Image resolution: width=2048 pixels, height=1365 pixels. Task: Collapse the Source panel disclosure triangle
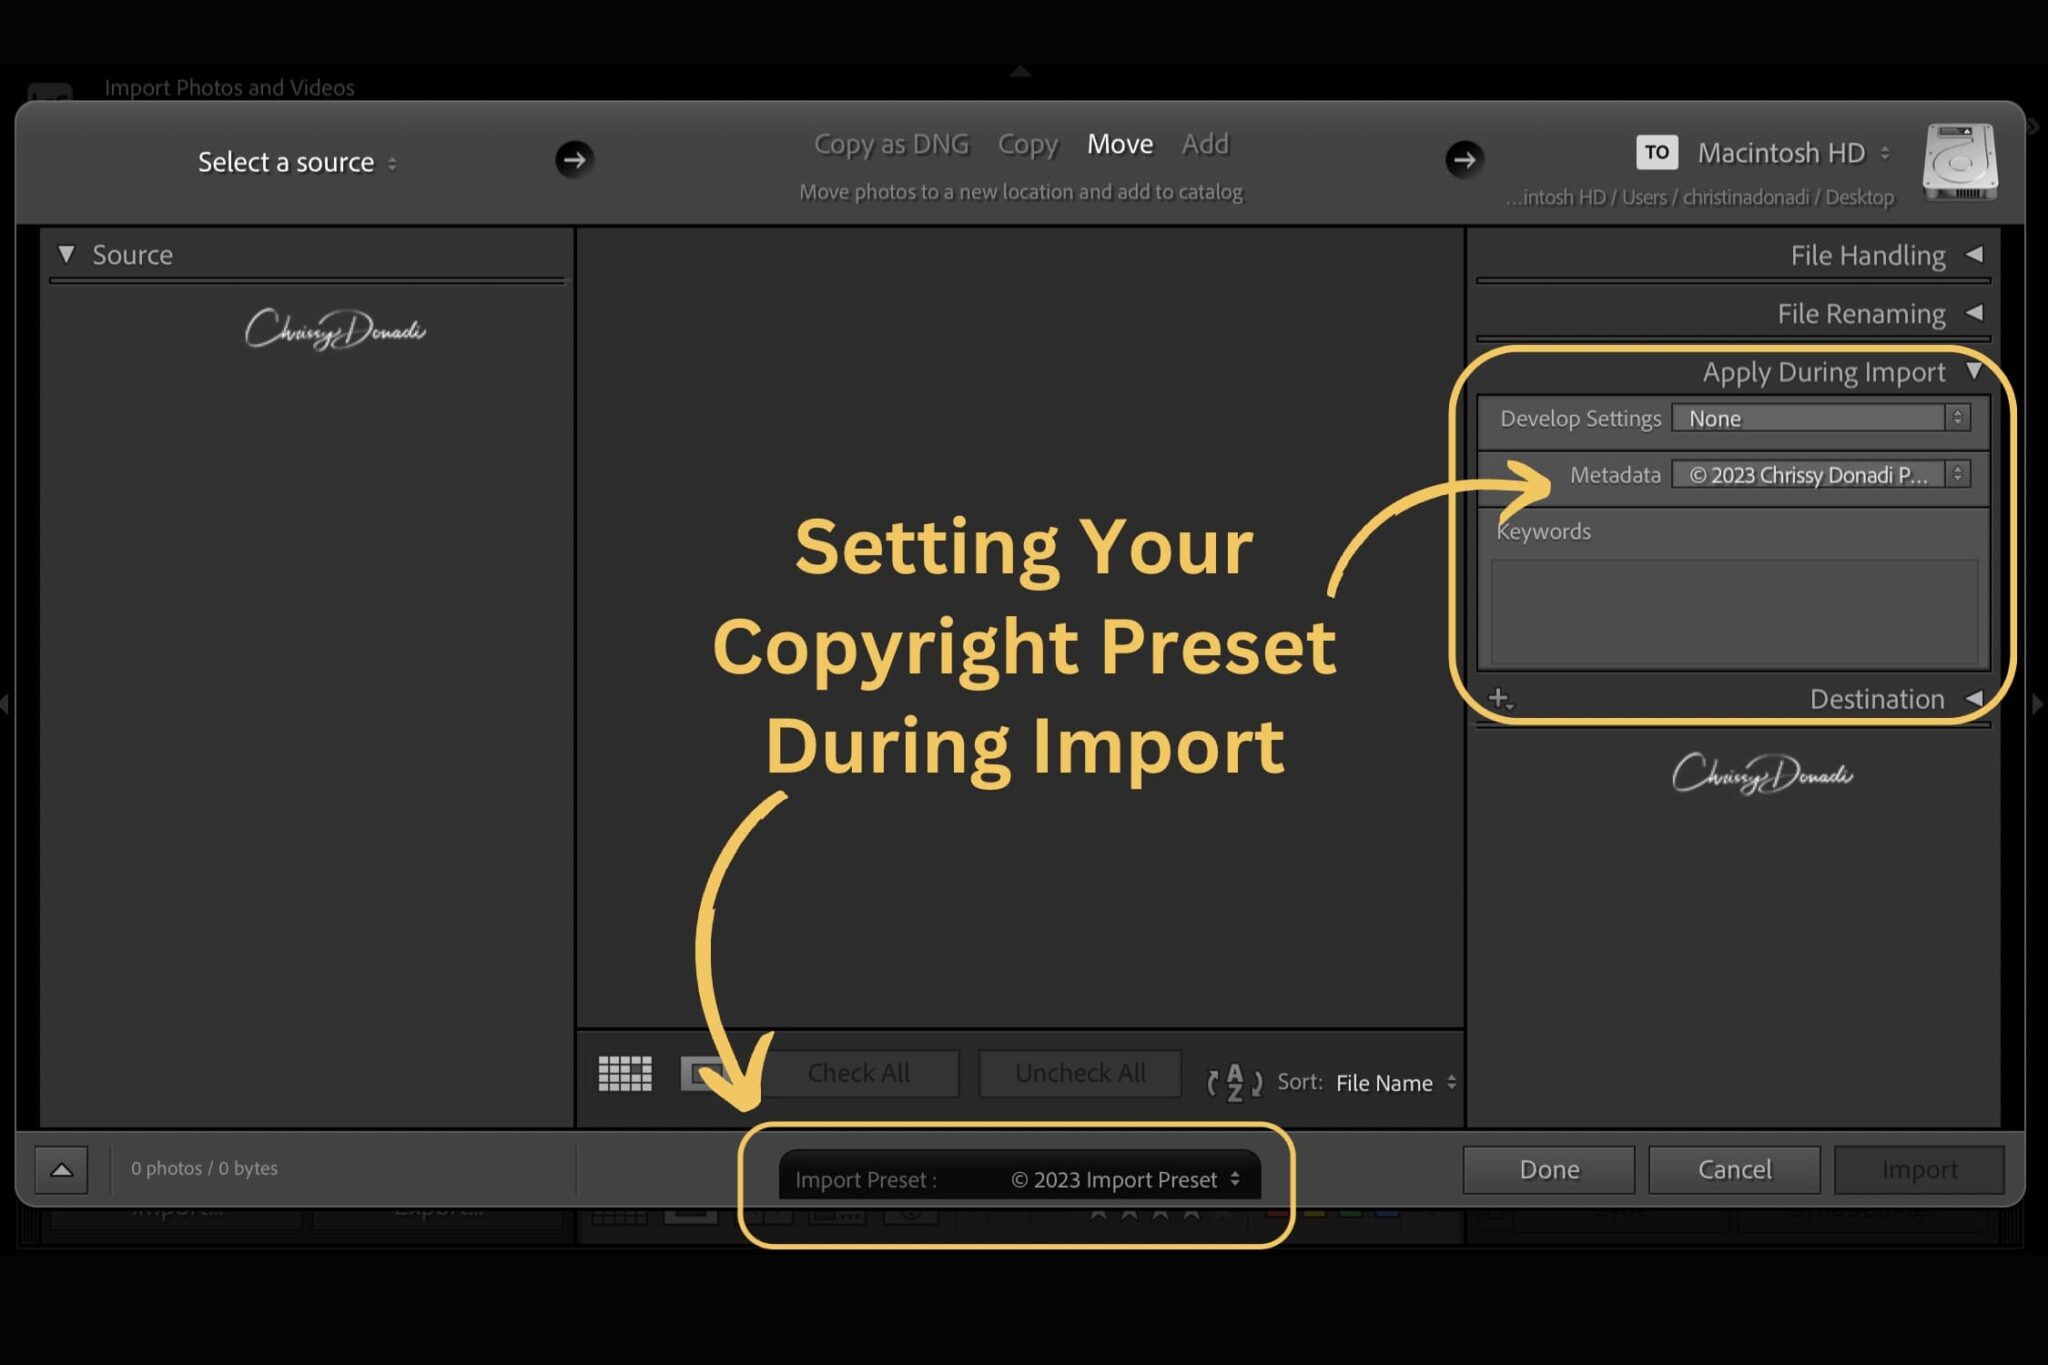(66, 254)
